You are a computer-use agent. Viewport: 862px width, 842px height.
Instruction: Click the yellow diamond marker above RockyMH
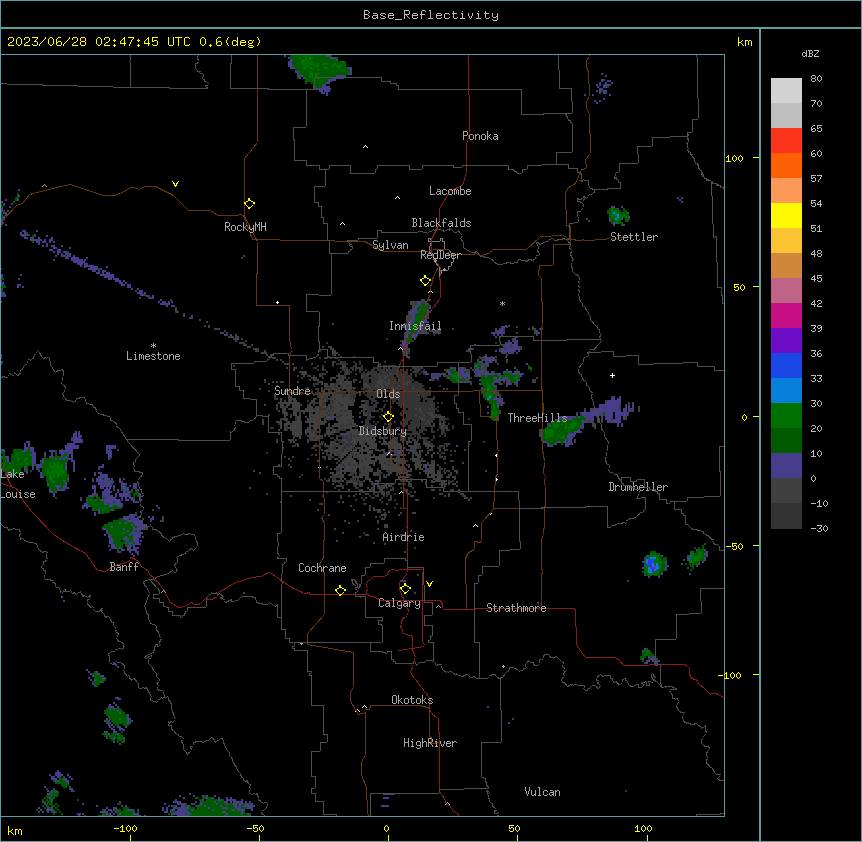(249, 204)
